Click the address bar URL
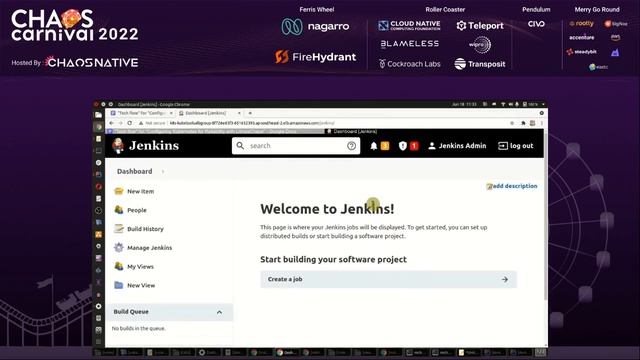The width and height of the screenshot is (640, 360). coord(252,123)
